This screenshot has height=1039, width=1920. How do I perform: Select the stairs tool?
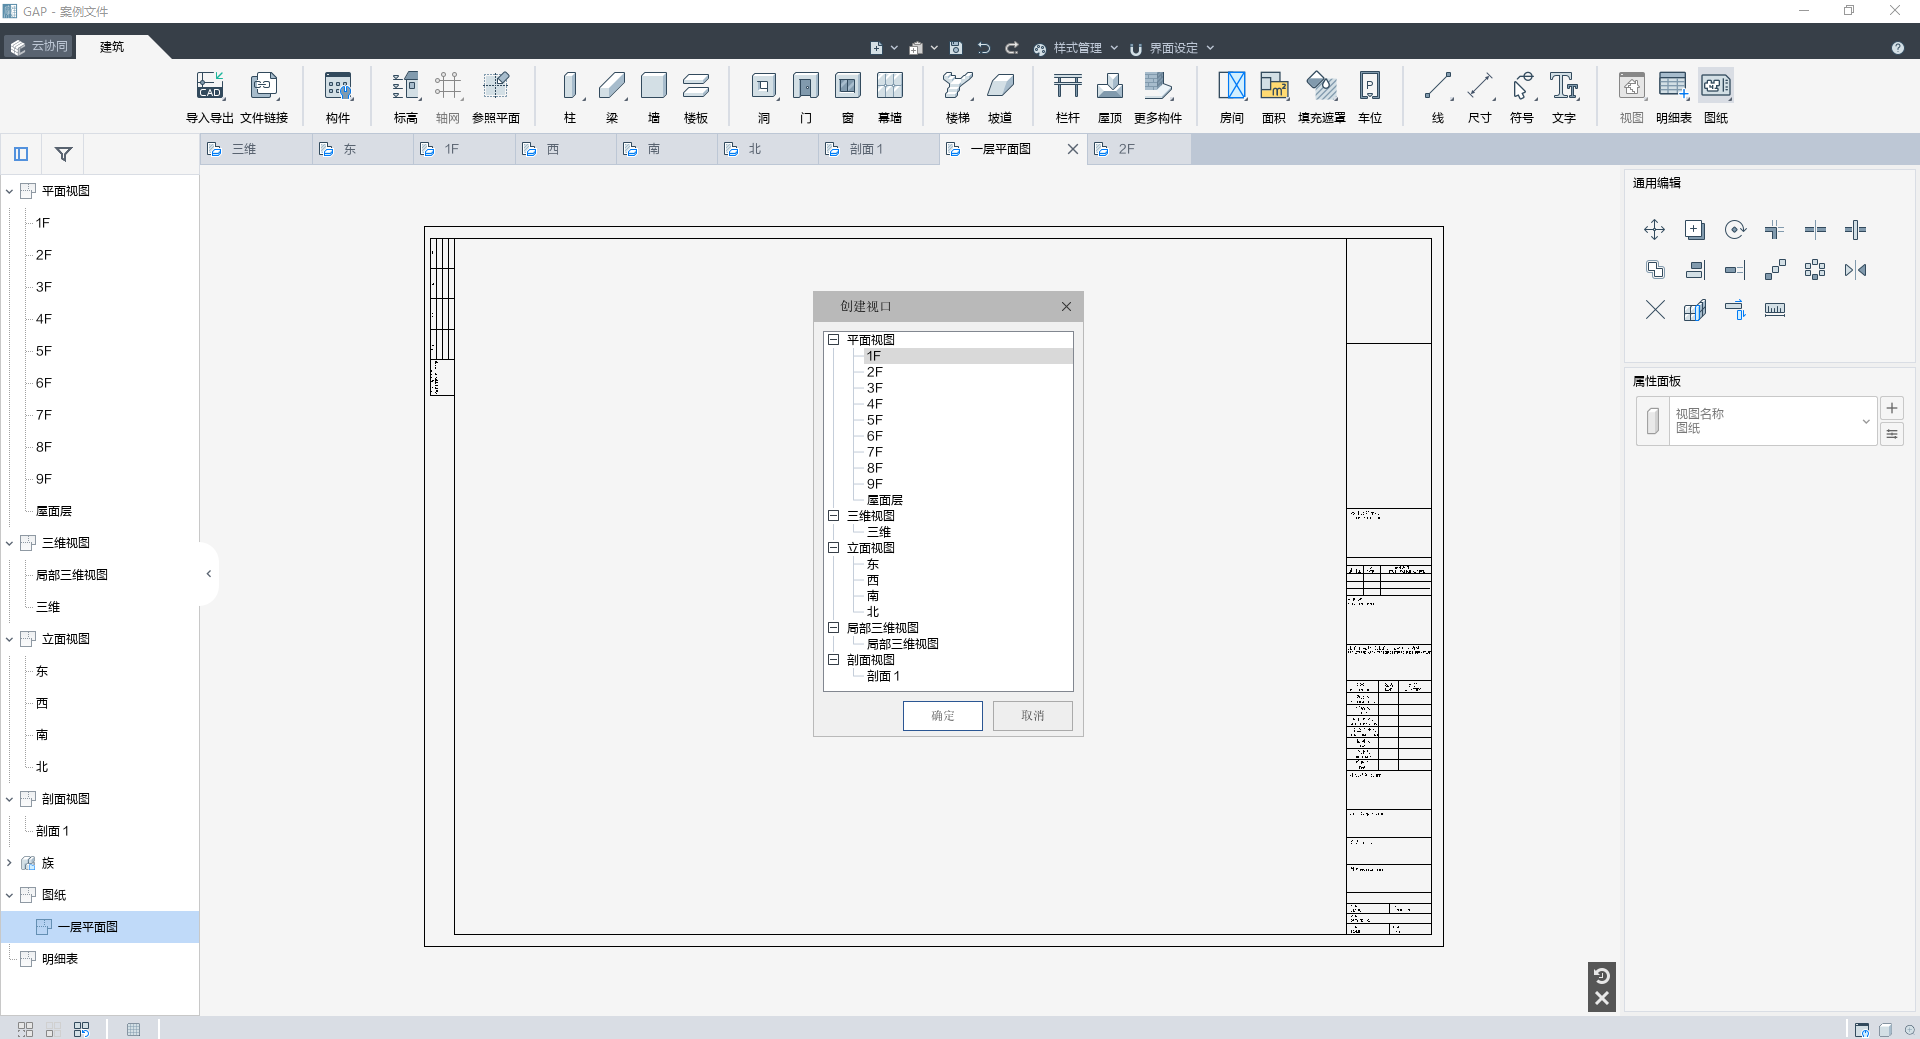tap(958, 97)
